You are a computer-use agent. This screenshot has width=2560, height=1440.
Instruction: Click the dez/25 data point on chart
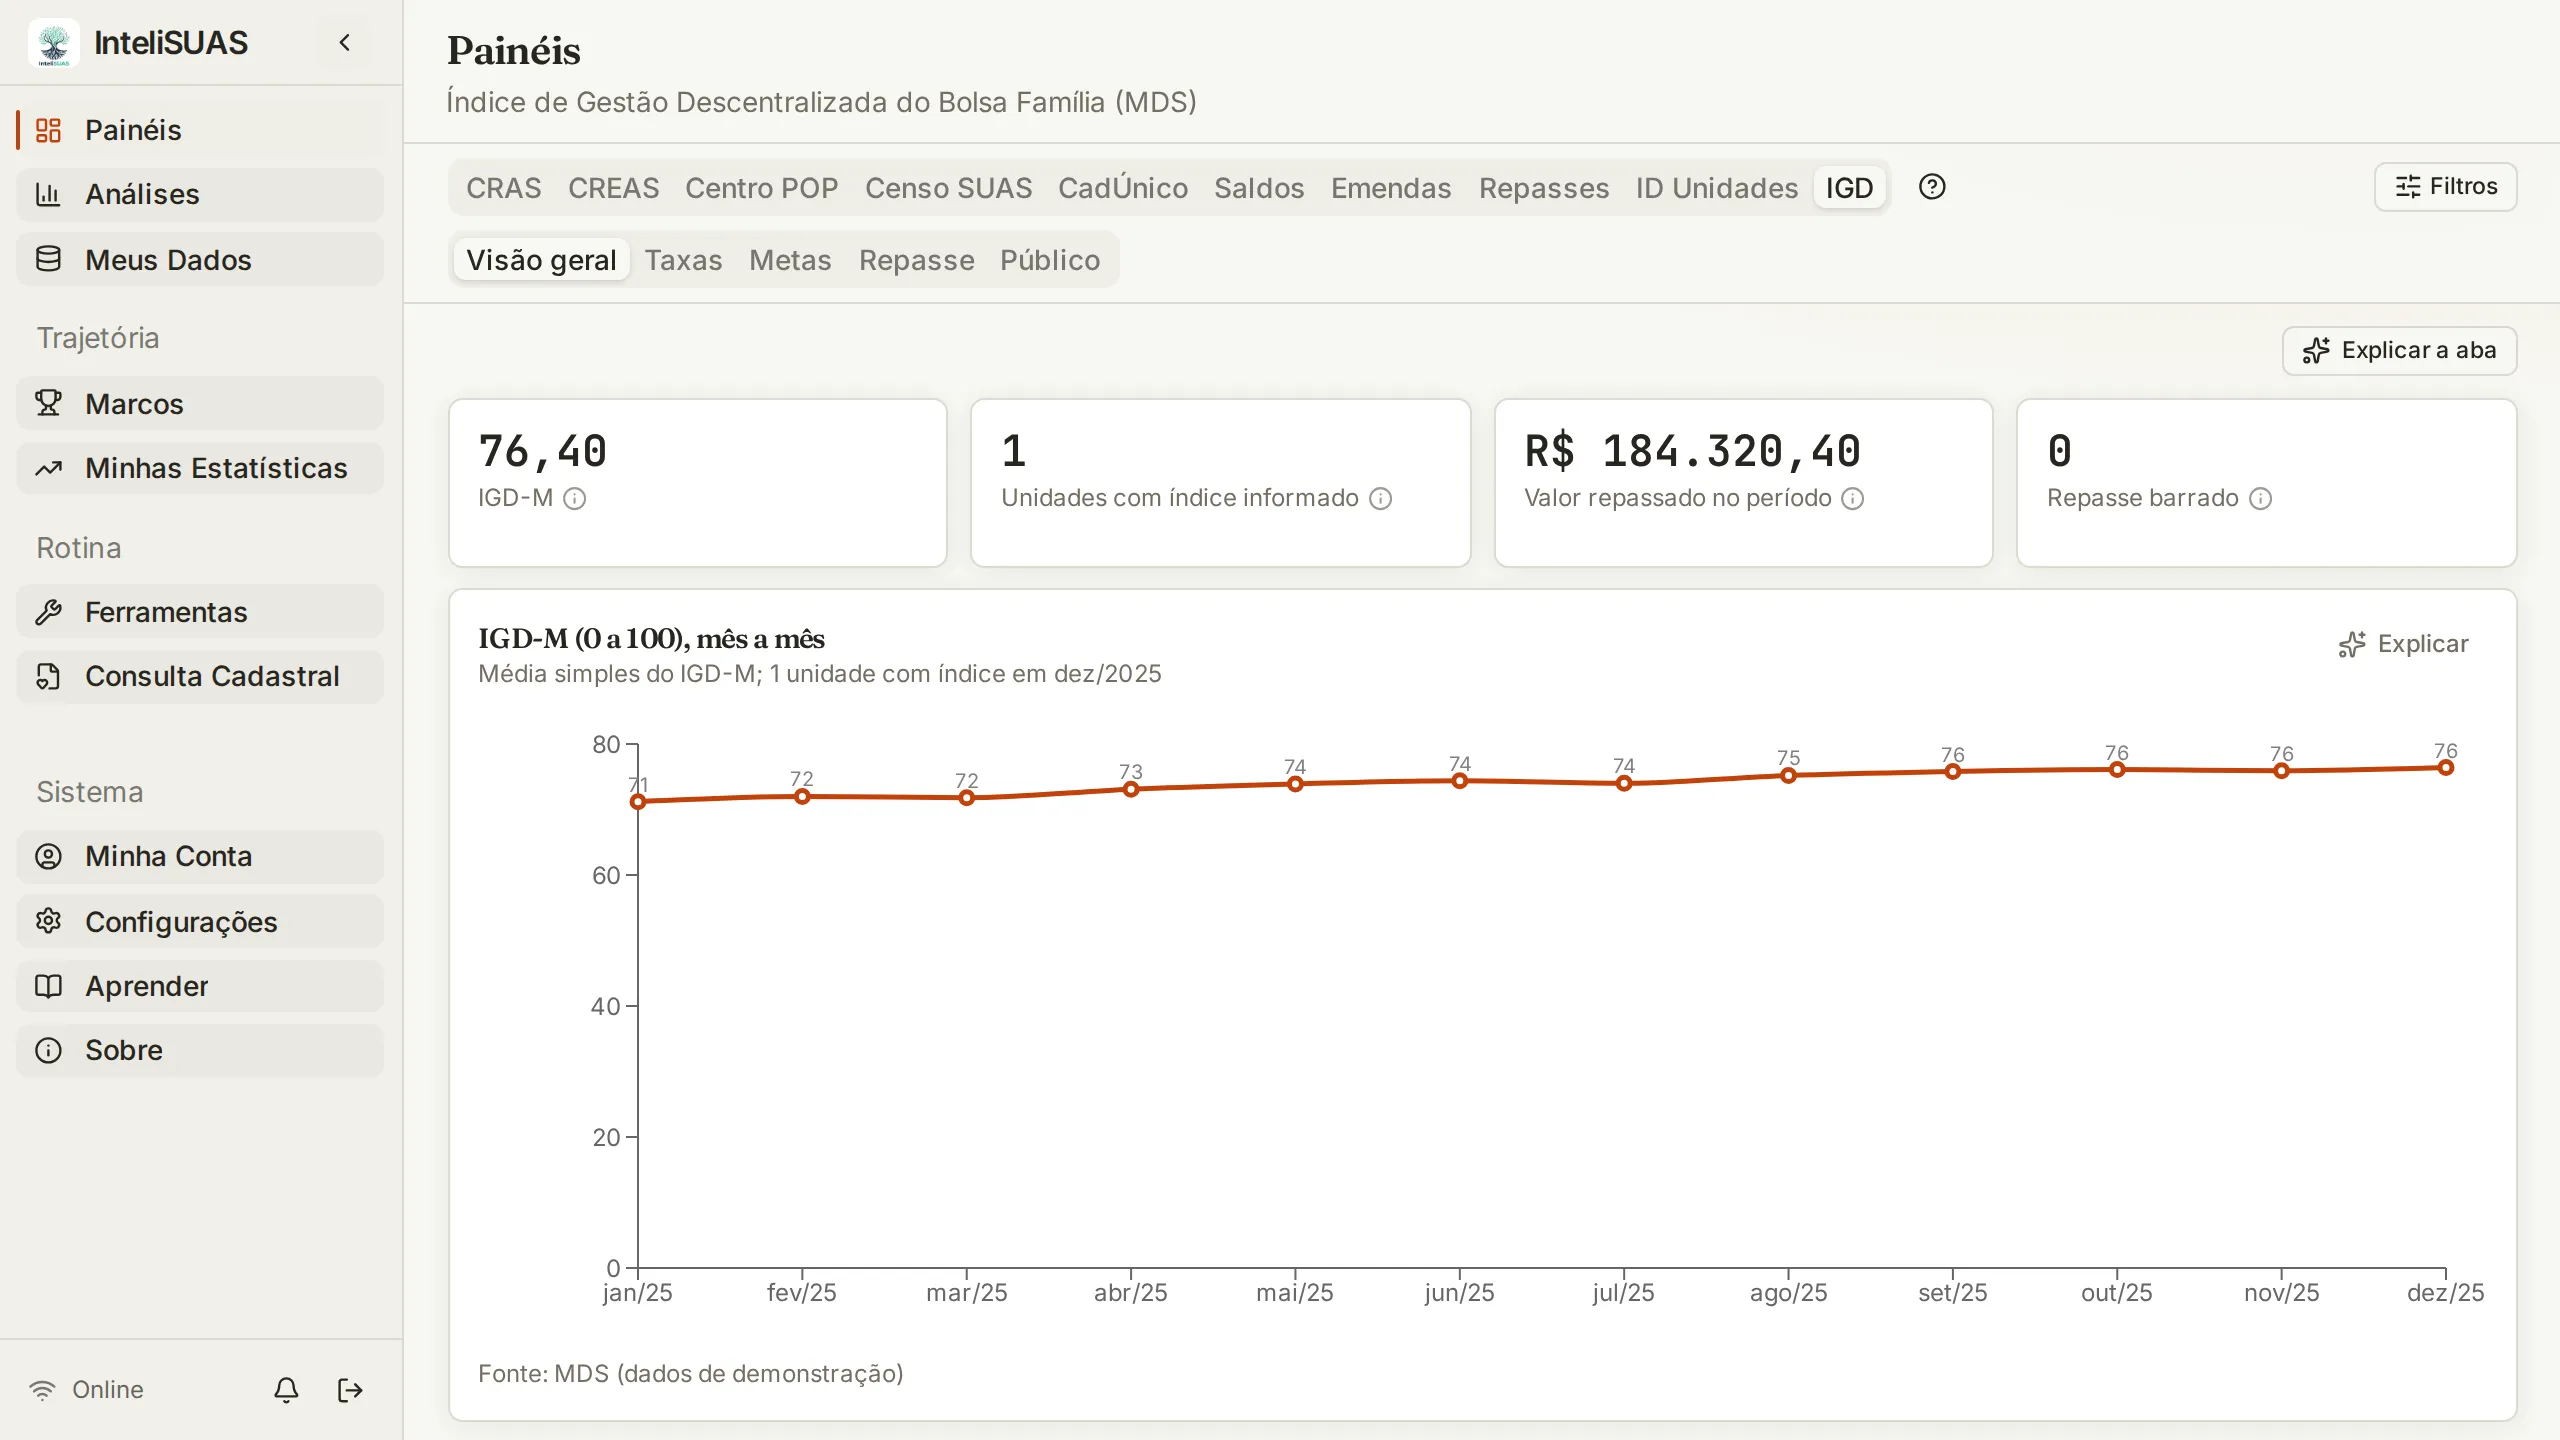pos(2445,768)
